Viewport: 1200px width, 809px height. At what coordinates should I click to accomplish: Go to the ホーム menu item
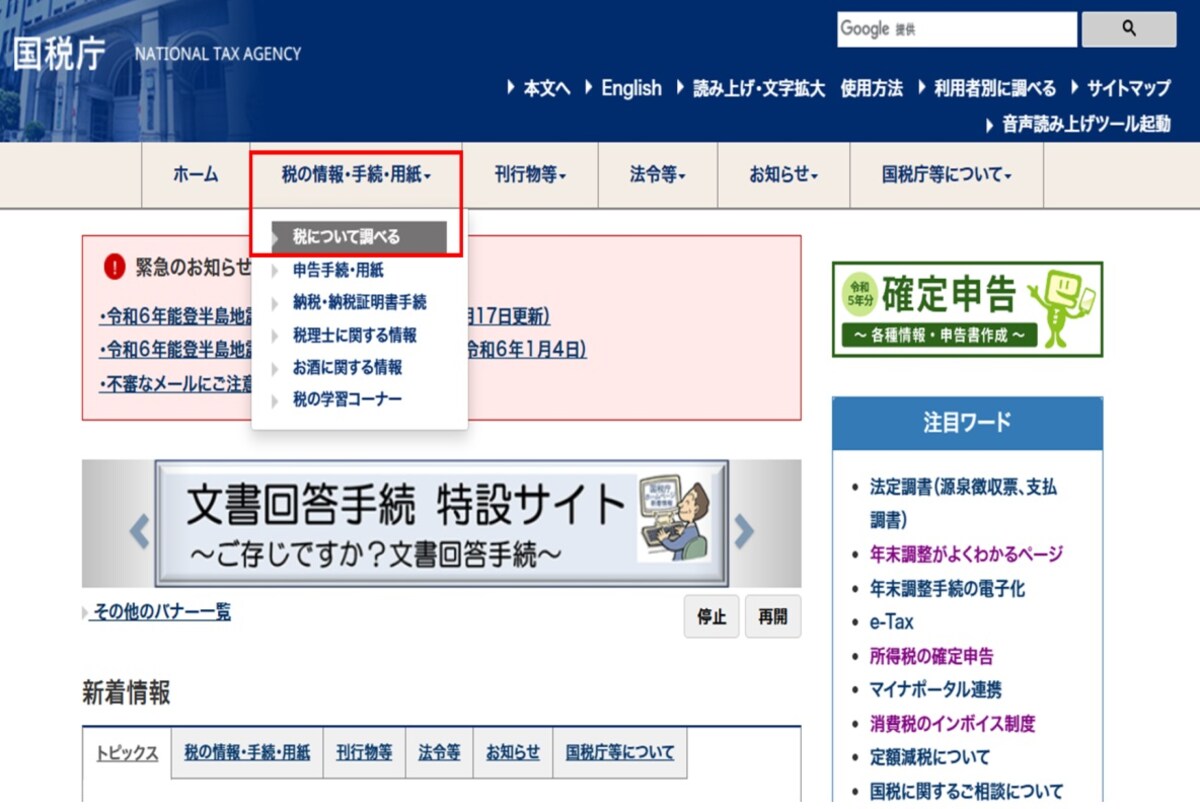[x=195, y=175]
